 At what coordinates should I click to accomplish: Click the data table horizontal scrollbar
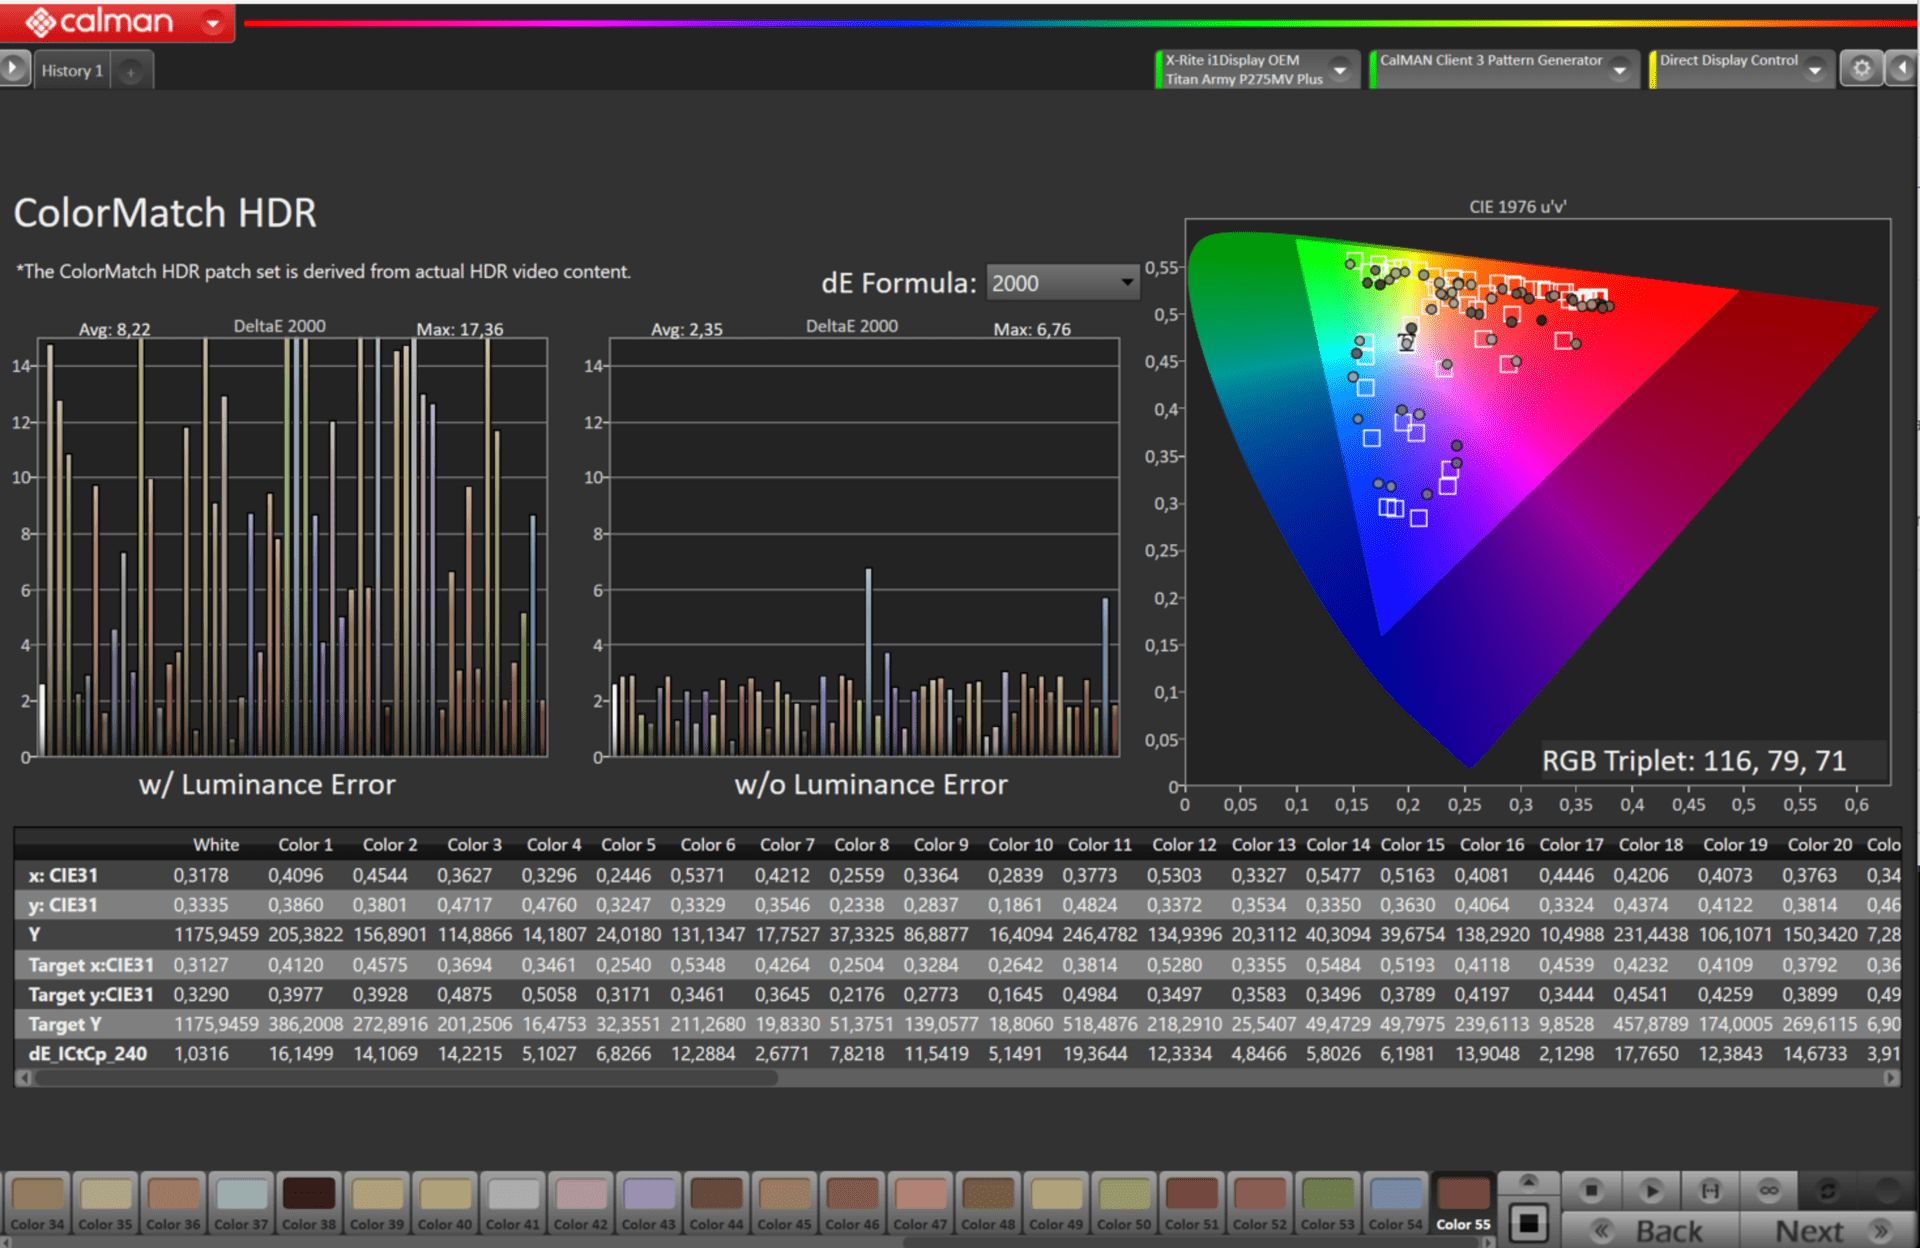(x=400, y=1078)
